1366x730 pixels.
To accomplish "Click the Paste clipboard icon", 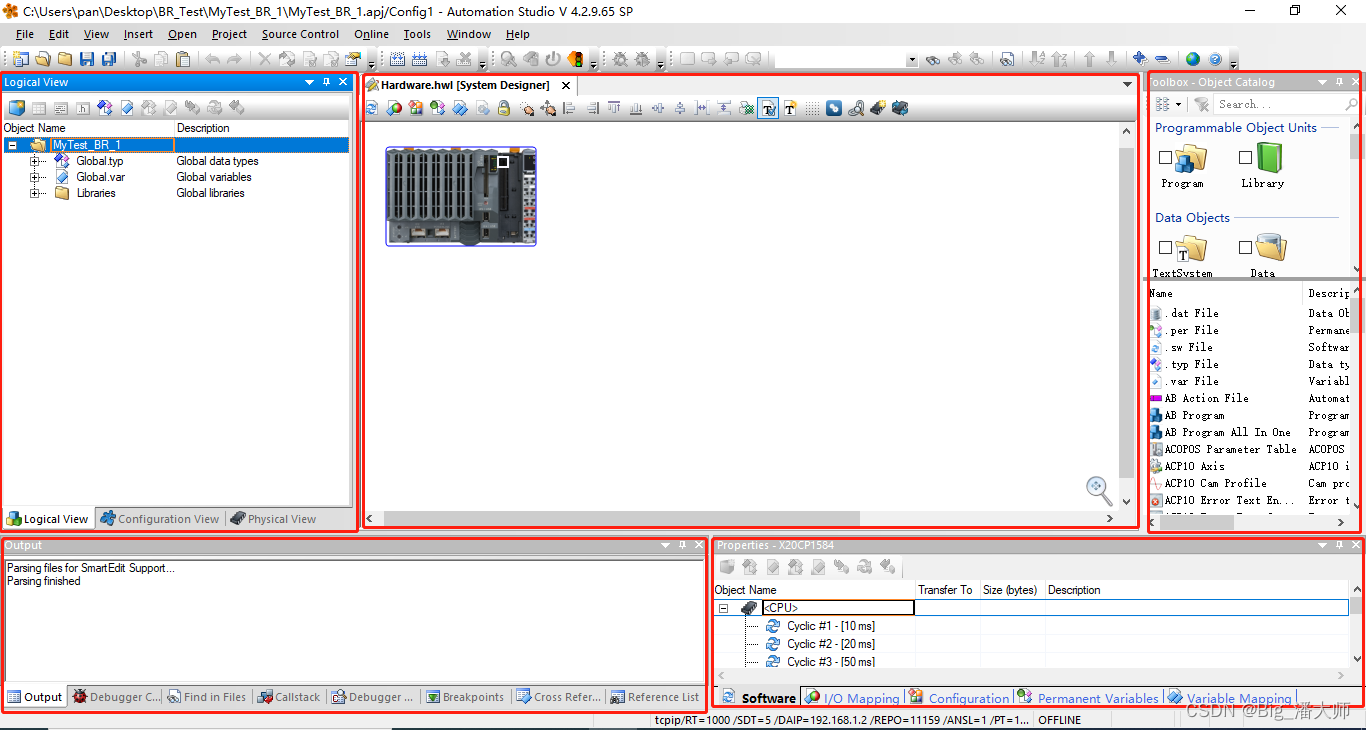I will pyautogui.click(x=183, y=59).
